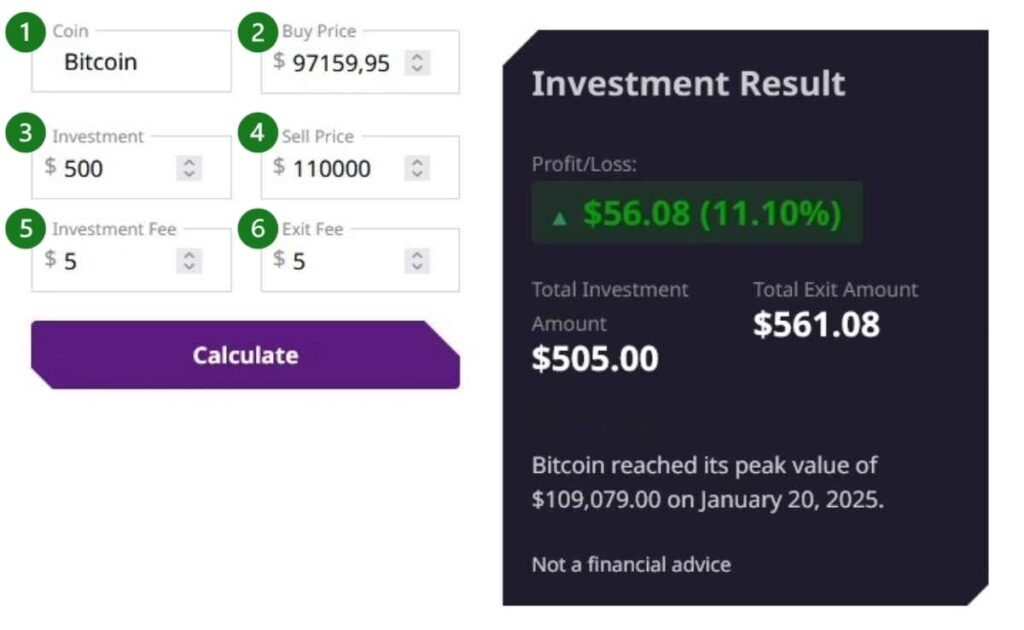The image size is (1024, 630).
Task: Click into the Buy Price input
Action: [x=340, y=64]
